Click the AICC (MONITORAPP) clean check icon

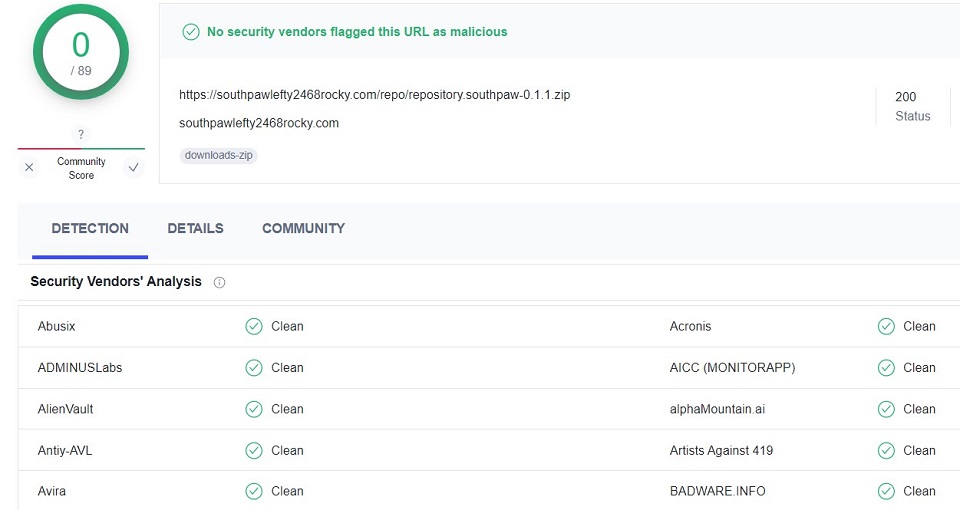point(886,367)
